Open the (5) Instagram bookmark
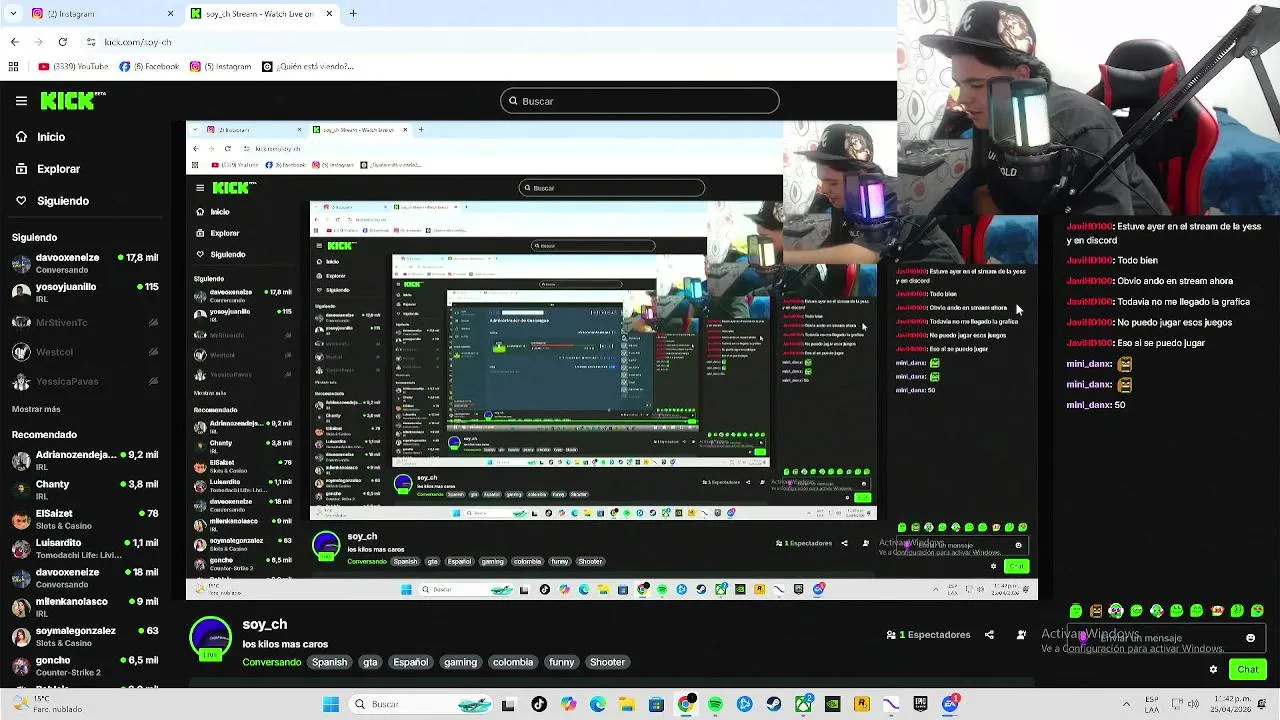This screenshot has height=720, width=1280. pos(220,67)
